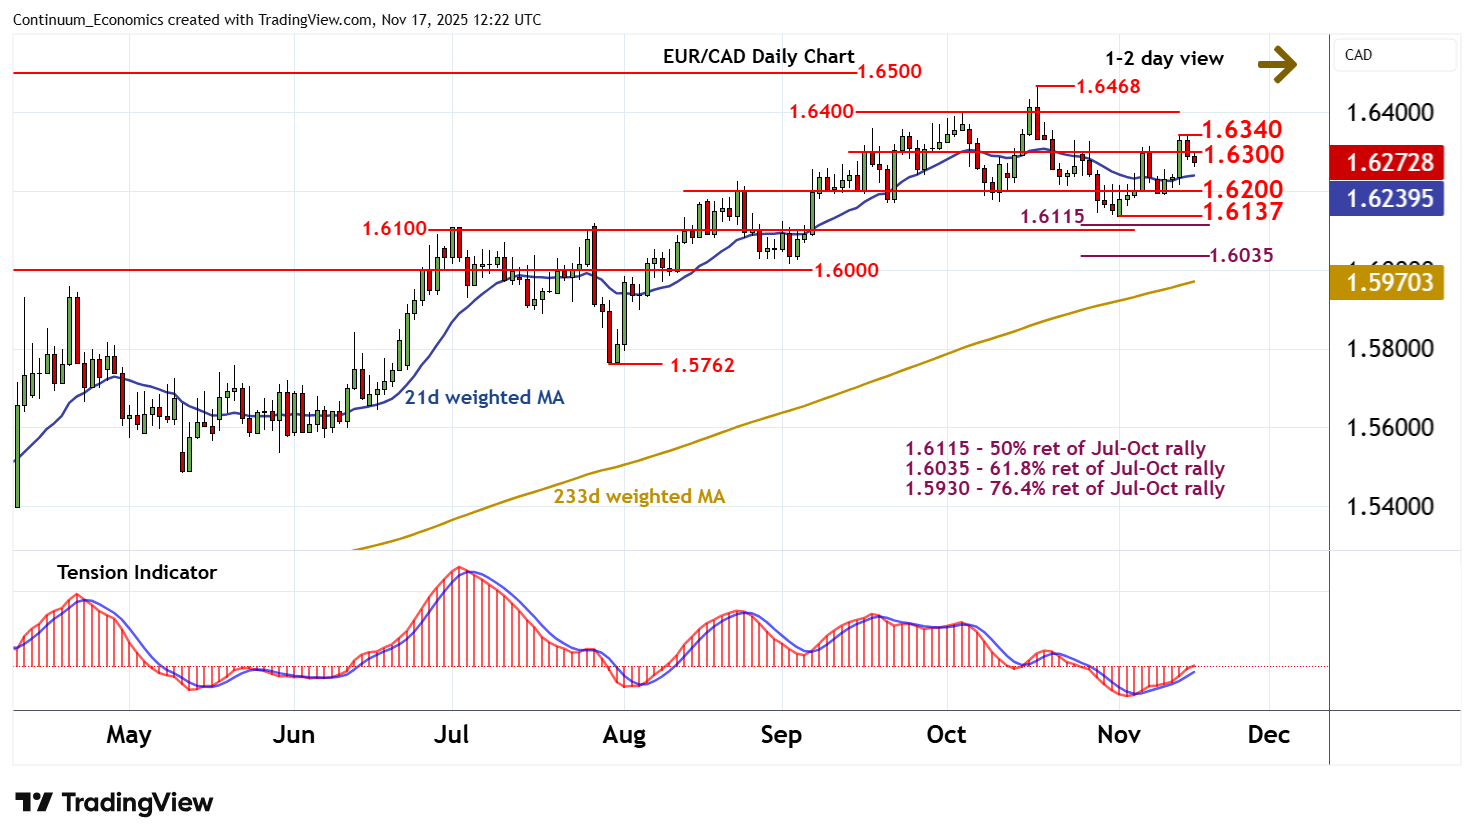
Task: Click the Jul month on time axis
Action: click(x=451, y=735)
